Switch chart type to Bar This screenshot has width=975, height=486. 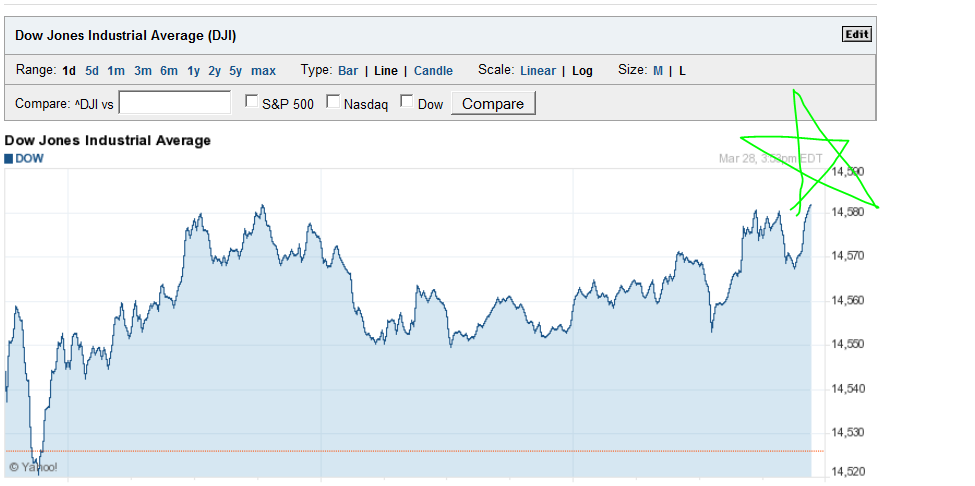pyautogui.click(x=348, y=71)
